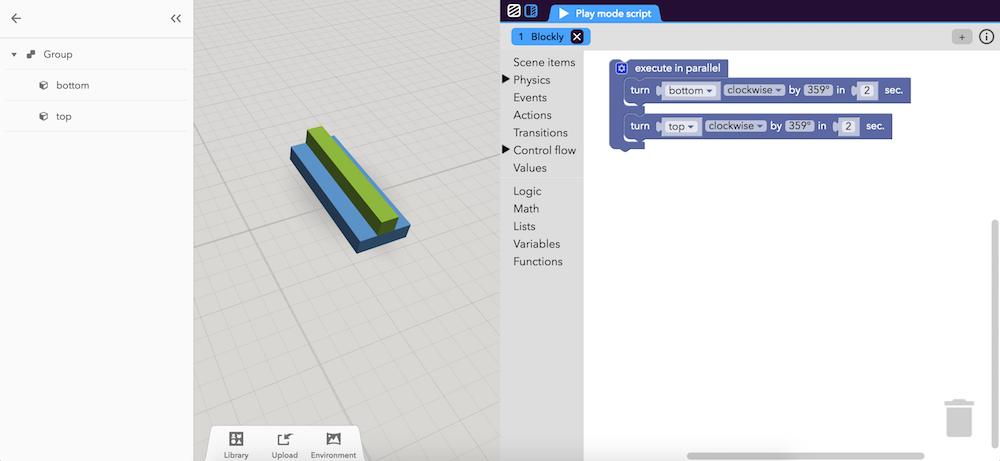Open the Events block category

(530, 98)
